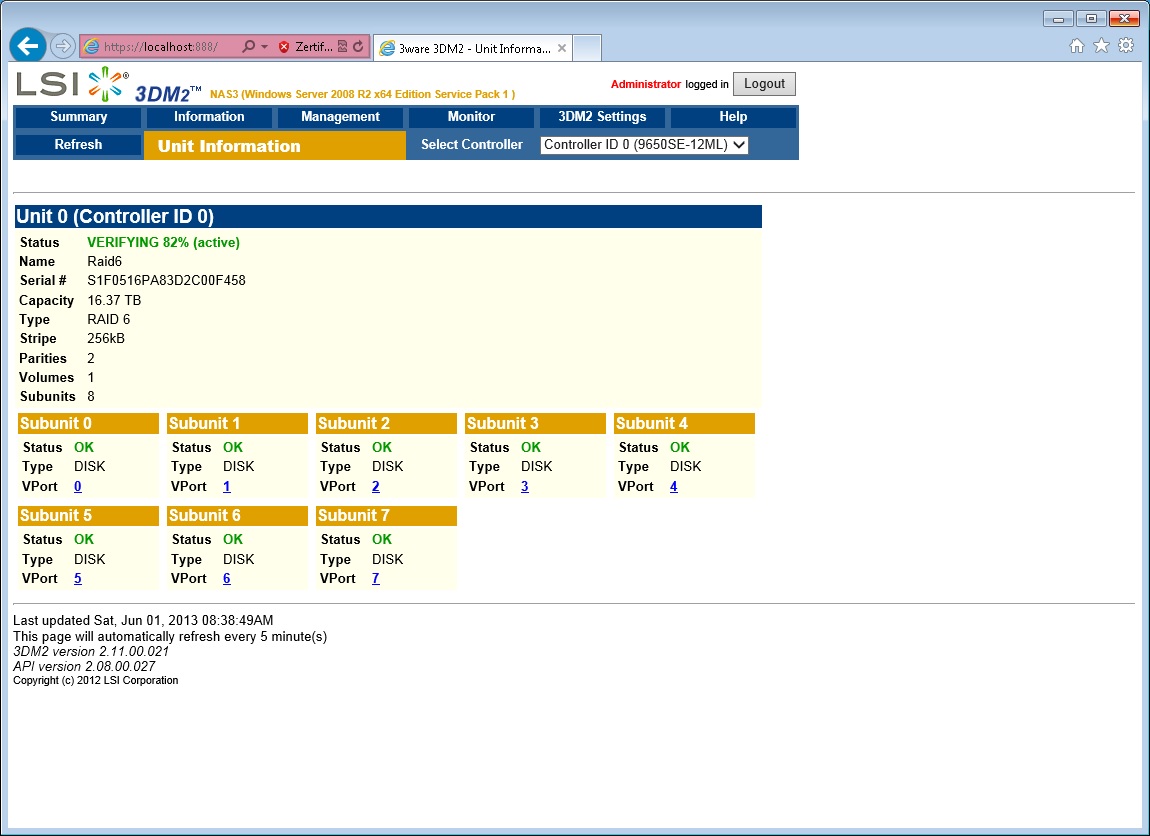Click the Refresh button in the navigation bar
Viewport: 1150px width, 836px height.
pos(78,144)
